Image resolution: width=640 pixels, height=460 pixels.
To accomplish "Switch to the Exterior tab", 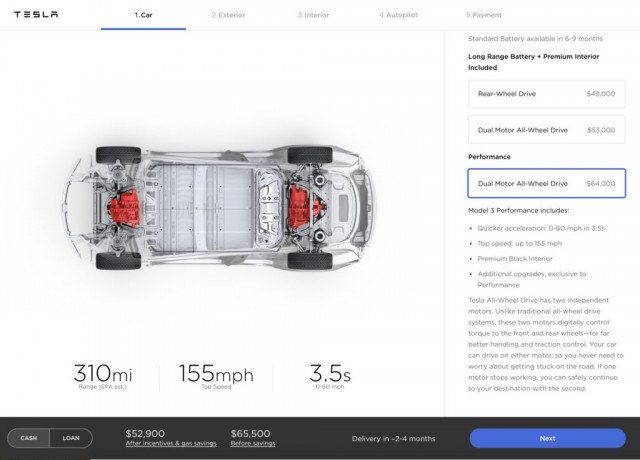I will click(230, 15).
